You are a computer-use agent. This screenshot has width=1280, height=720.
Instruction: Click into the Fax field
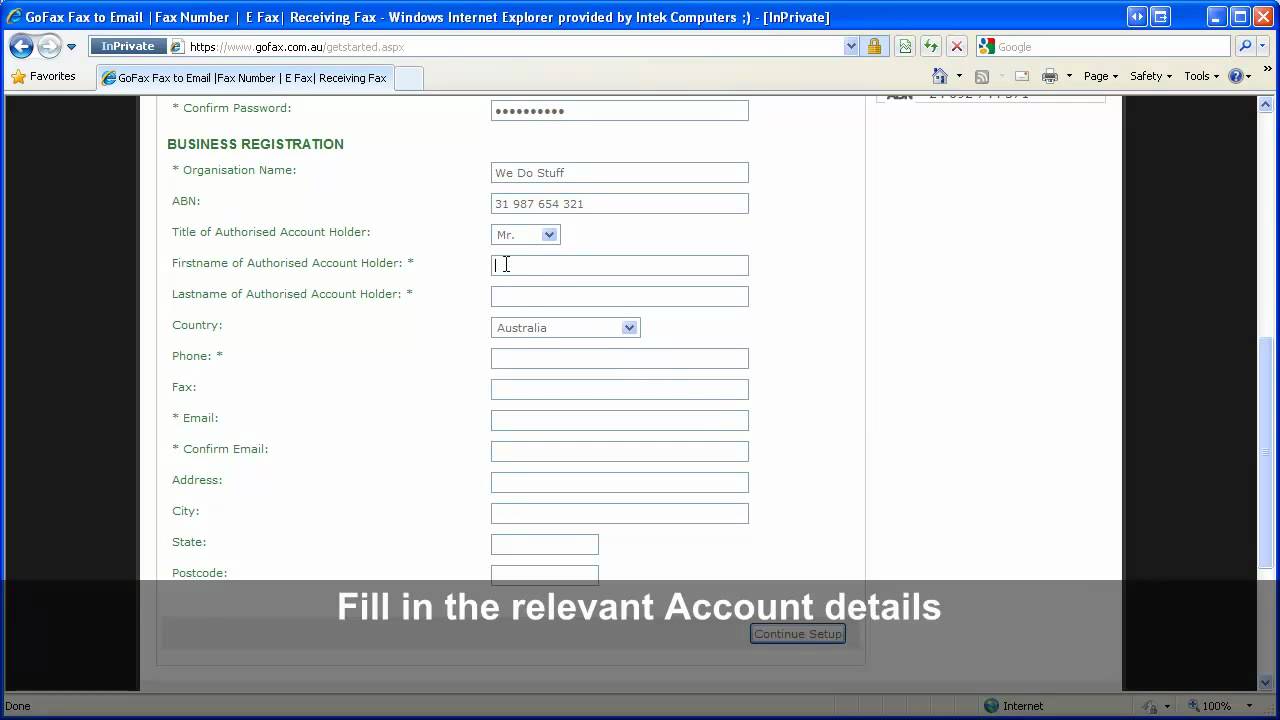click(x=620, y=389)
